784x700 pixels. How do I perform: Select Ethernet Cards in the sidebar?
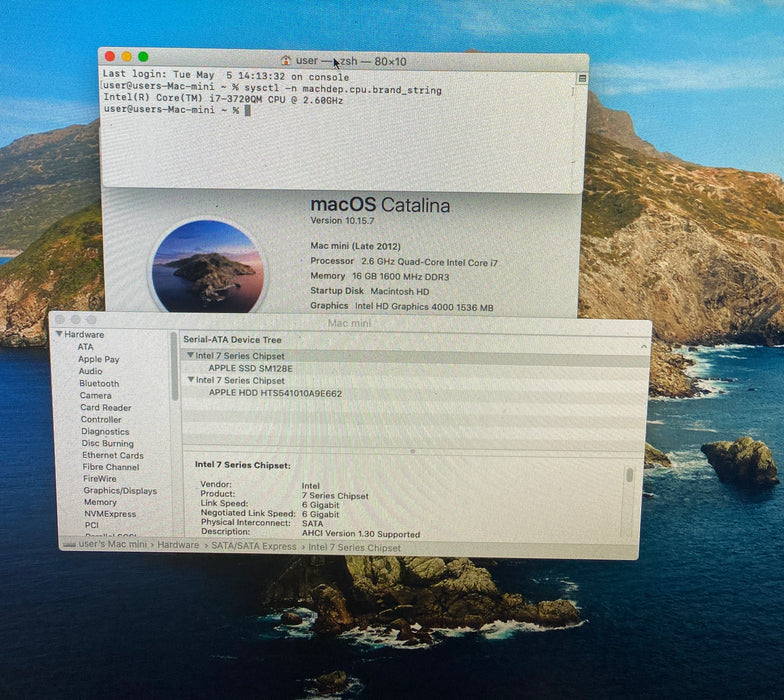[112, 456]
